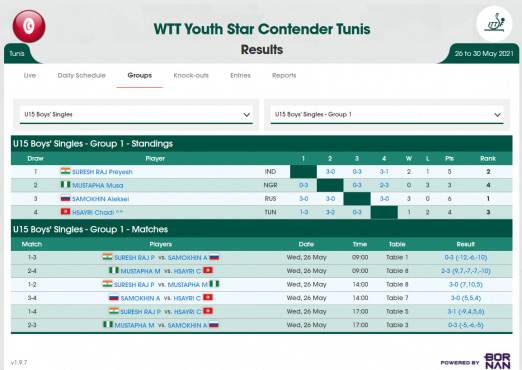The height and width of the screenshot is (370, 522).
Task: Click the India flag beside SURESH RAJ Preyesh
Action: 65,171
